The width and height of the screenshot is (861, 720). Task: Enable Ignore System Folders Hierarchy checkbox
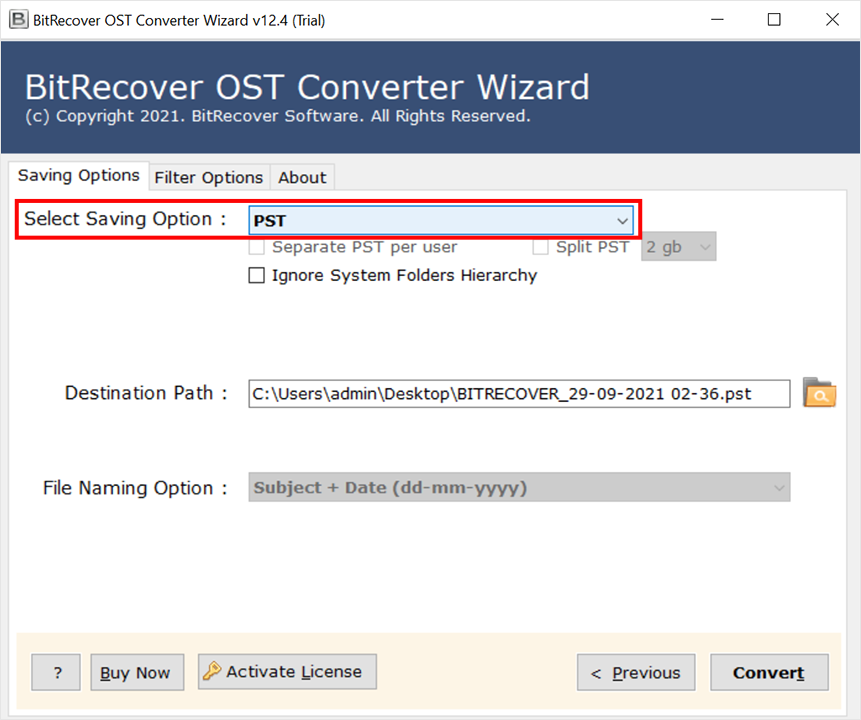(x=257, y=275)
